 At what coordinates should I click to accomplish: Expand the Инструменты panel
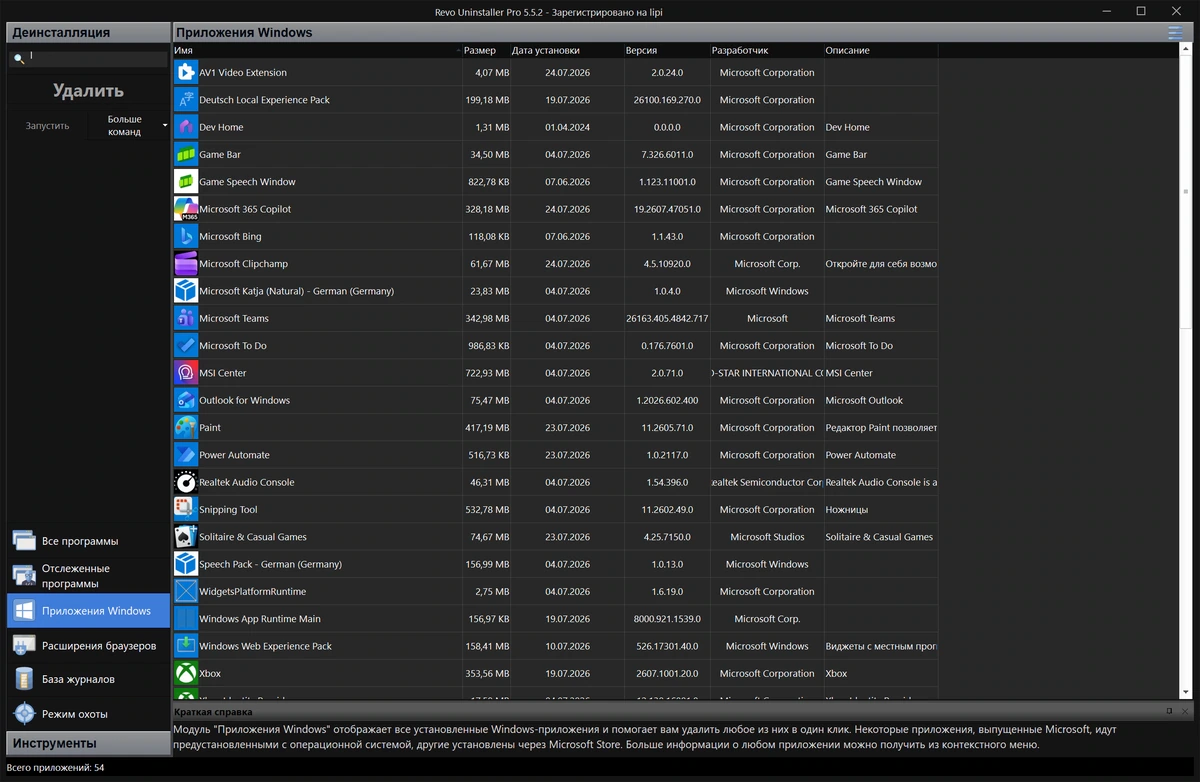coord(89,743)
